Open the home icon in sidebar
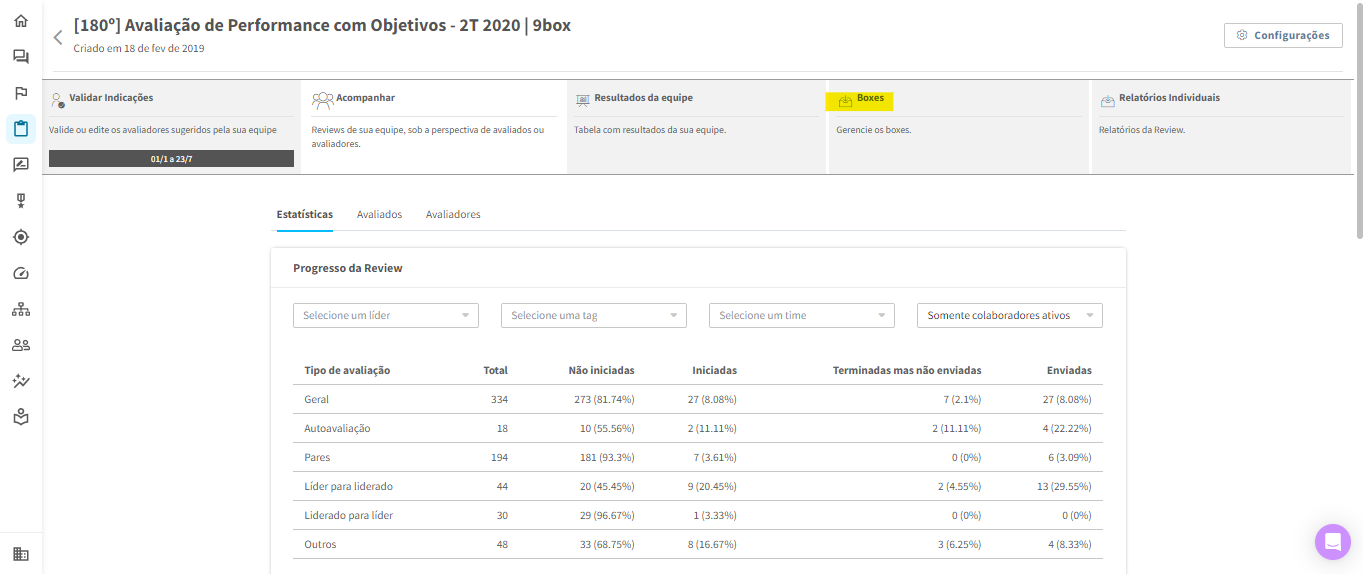Viewport: 1363px width, 574px height. click(x=21, y=21)
